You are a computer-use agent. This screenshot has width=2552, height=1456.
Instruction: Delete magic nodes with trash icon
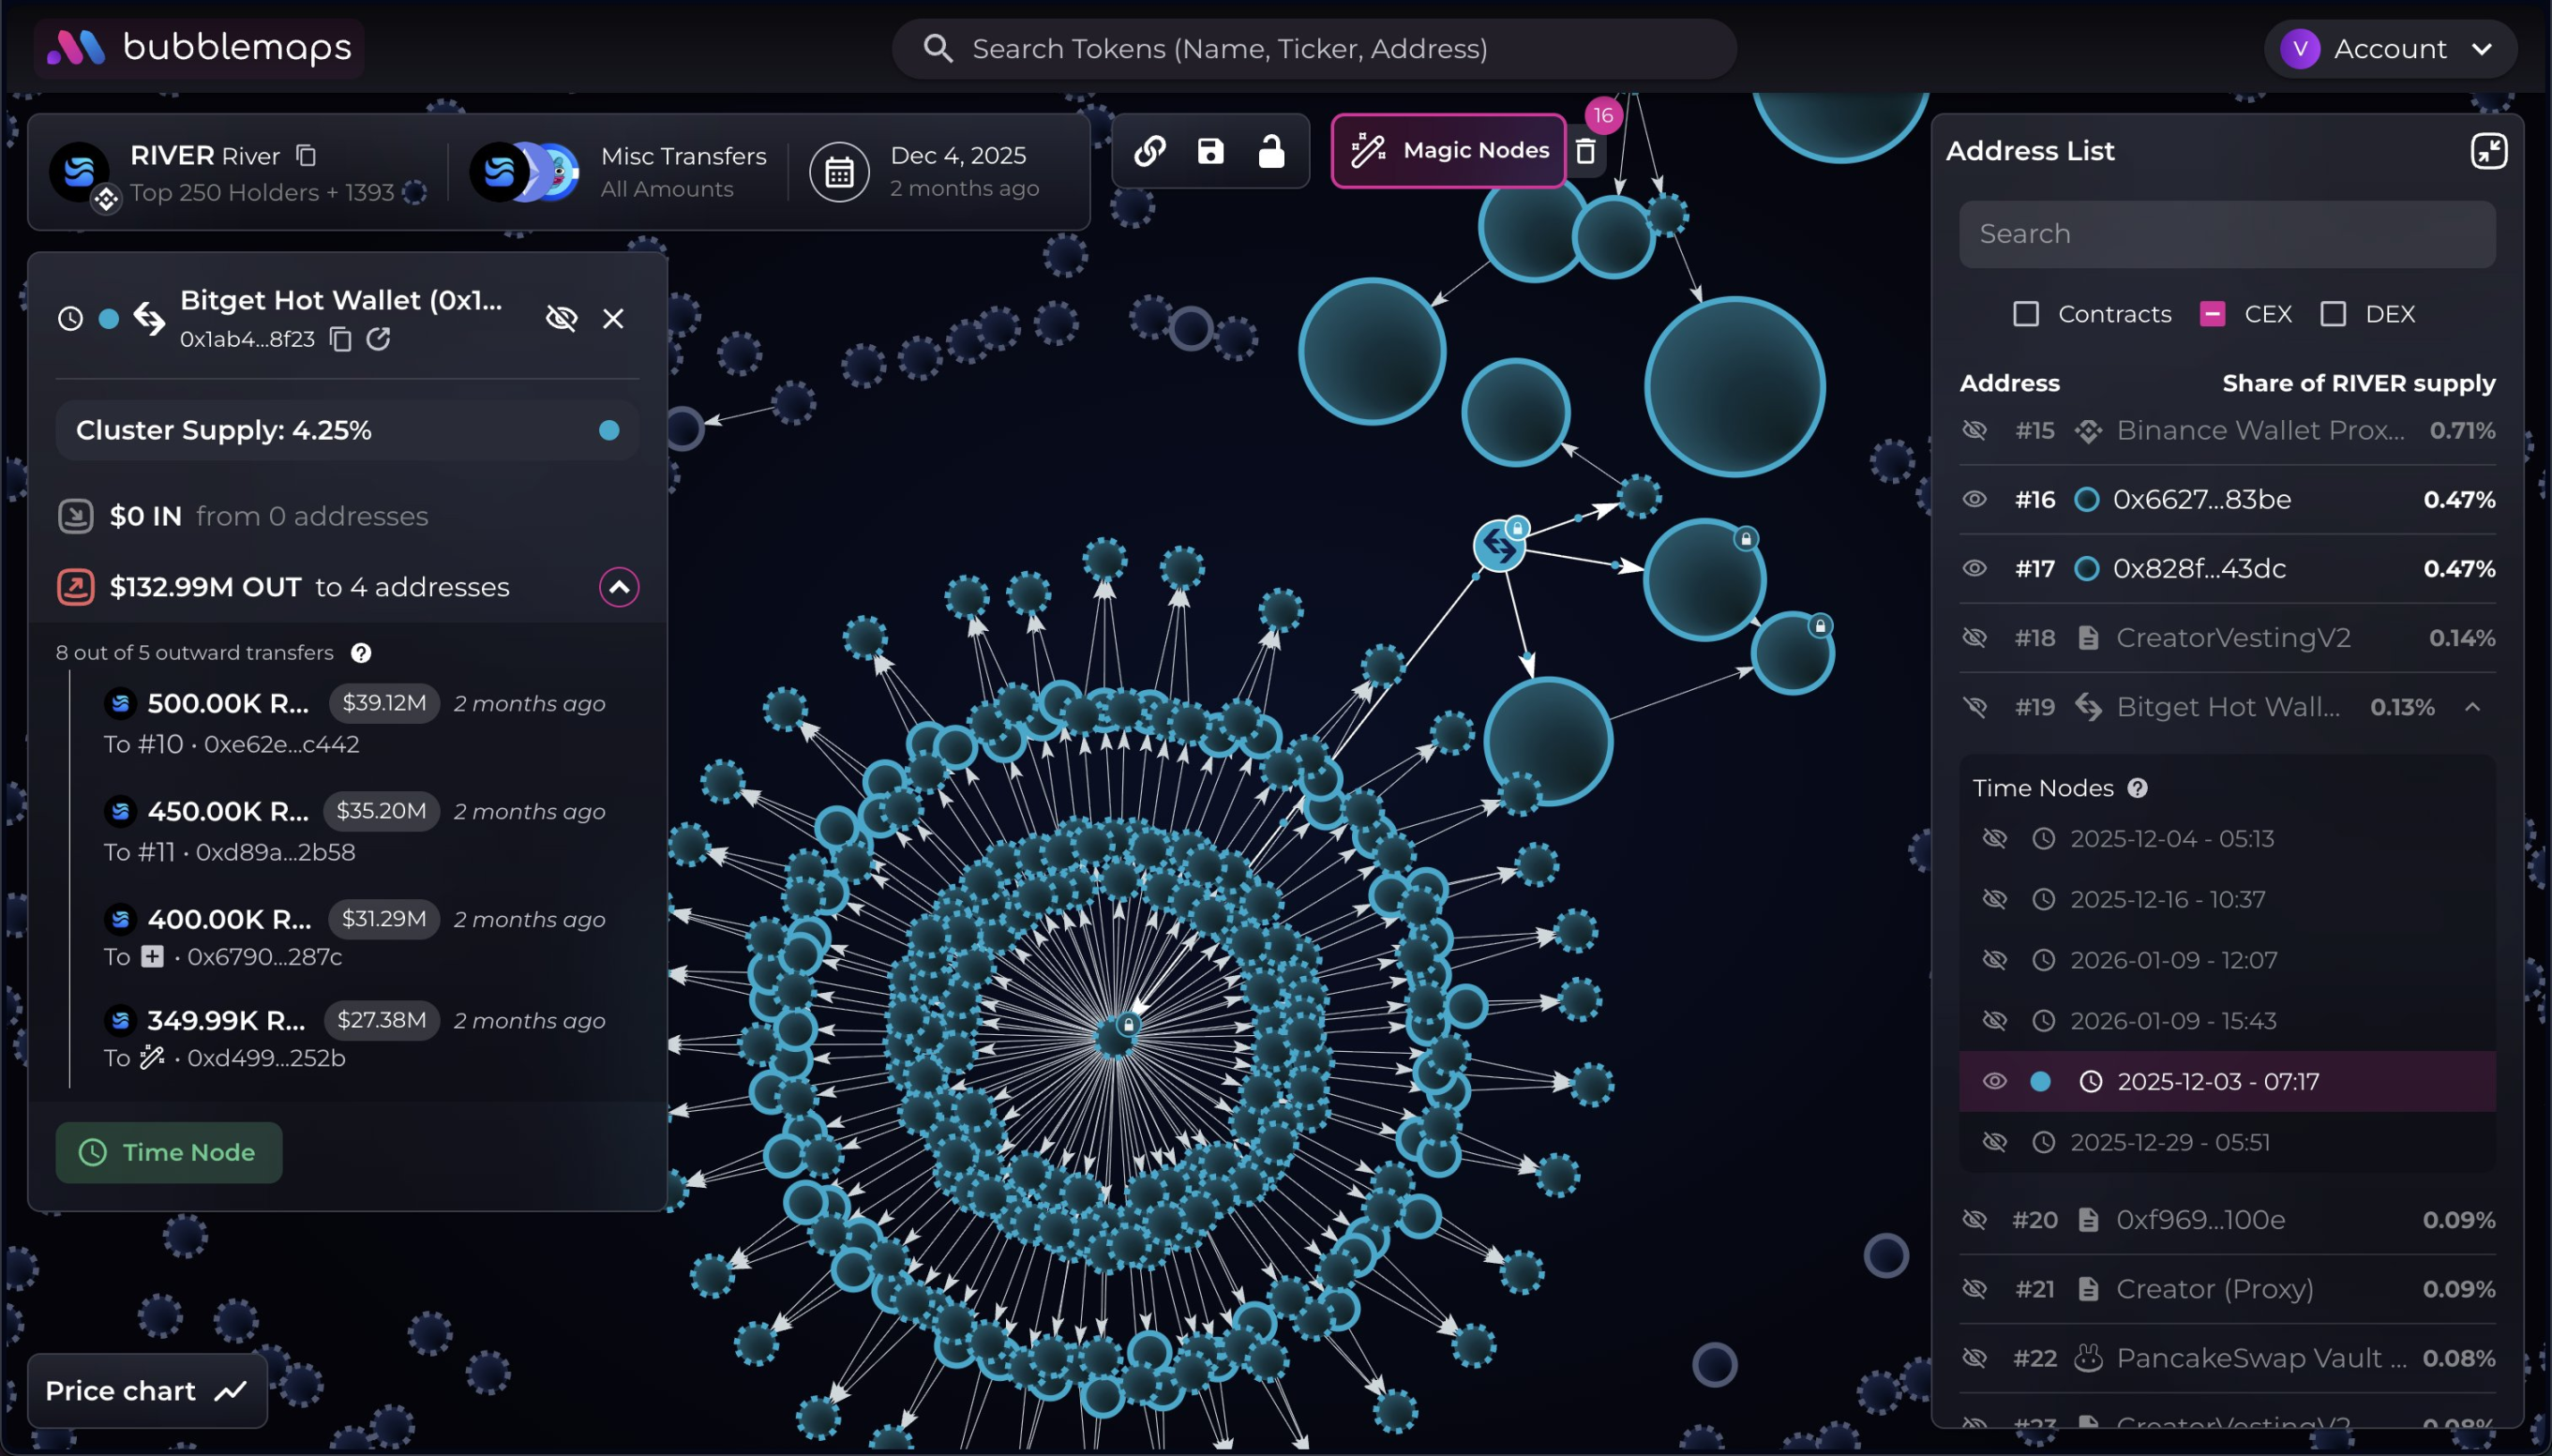click(x=1585, y=152)
